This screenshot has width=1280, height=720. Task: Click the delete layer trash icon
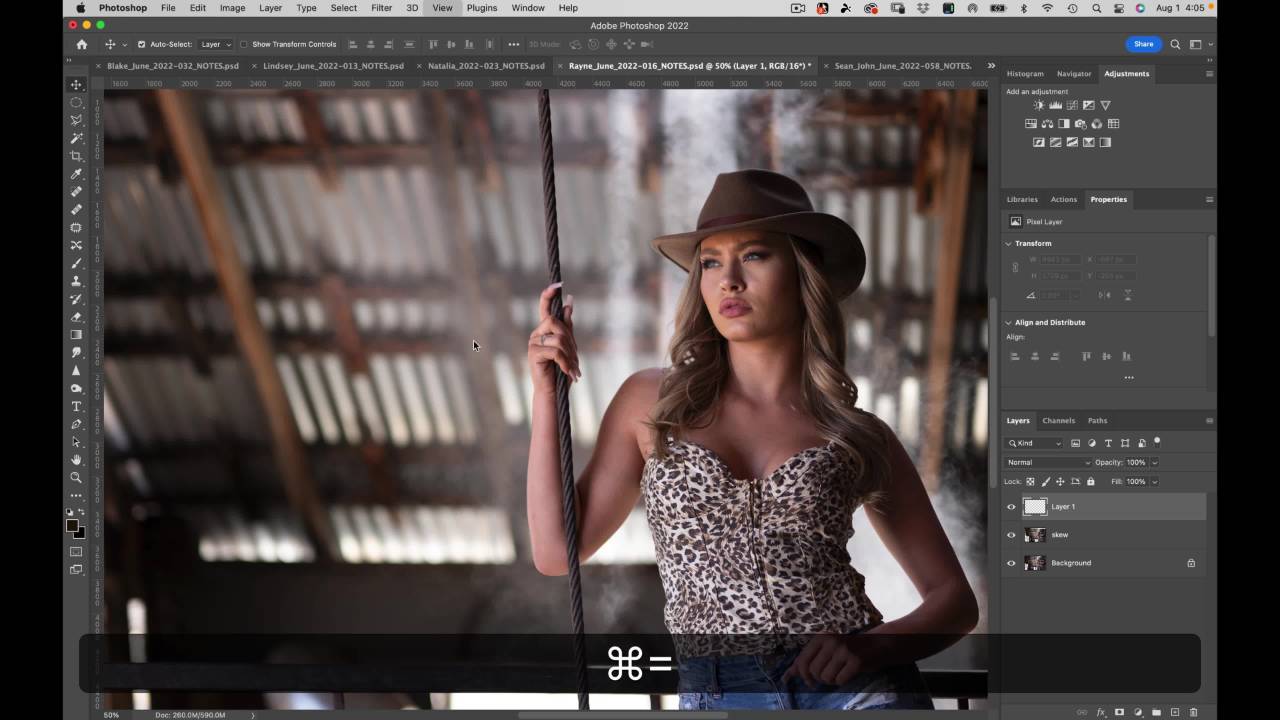[1194, 712]
